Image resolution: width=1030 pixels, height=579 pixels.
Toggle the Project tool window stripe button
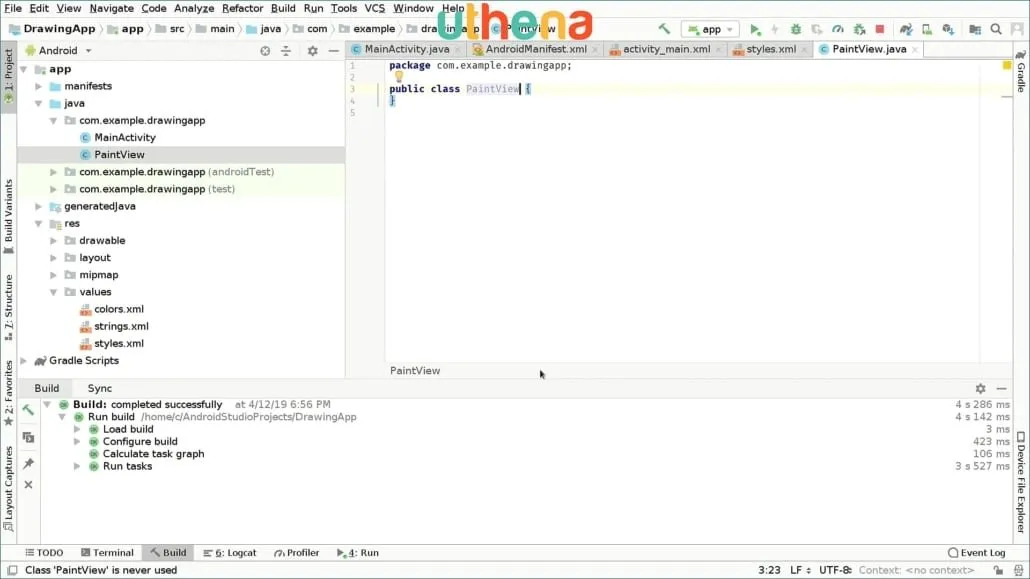[9, 76]
